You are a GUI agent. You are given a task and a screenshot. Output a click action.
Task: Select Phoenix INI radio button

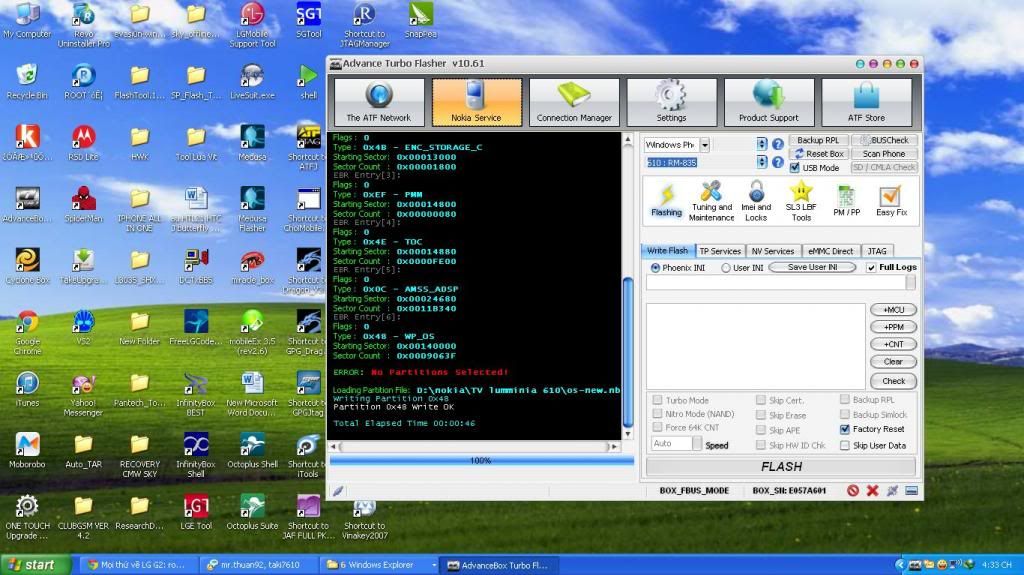655,268
